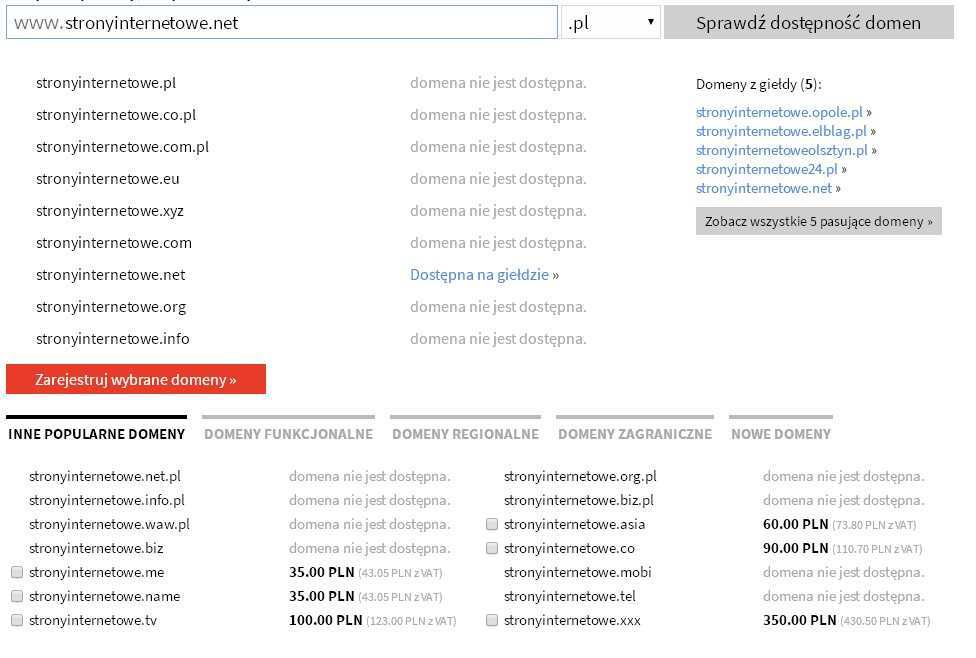Open stronyinternetowe.elblag.pl marketplace link
This screenshot has width=976, height=658.
(781, 132)
